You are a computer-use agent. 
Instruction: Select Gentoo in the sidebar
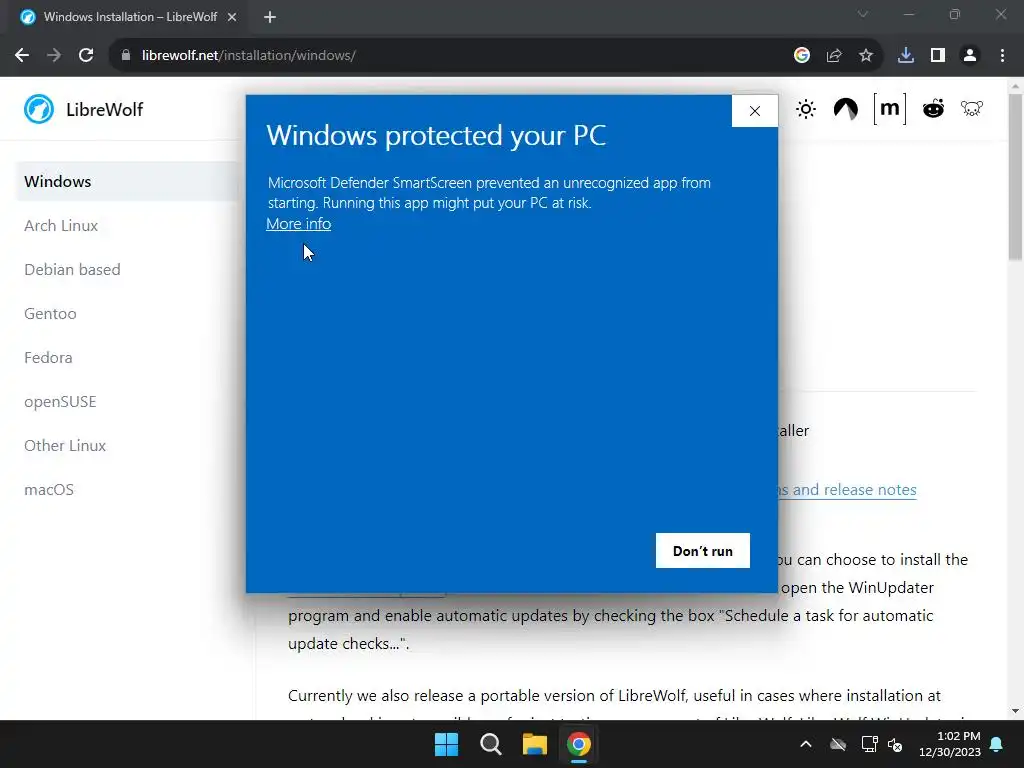click(50, 314)
